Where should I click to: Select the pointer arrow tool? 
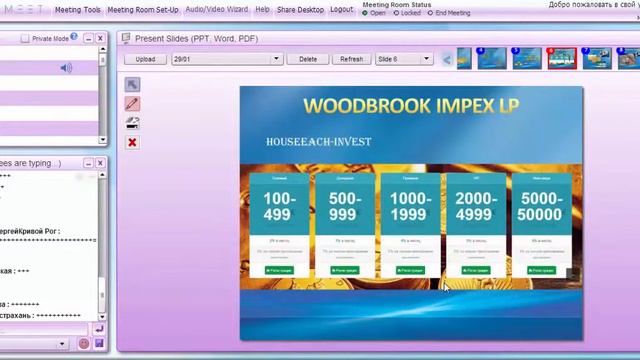coord(132,84)
